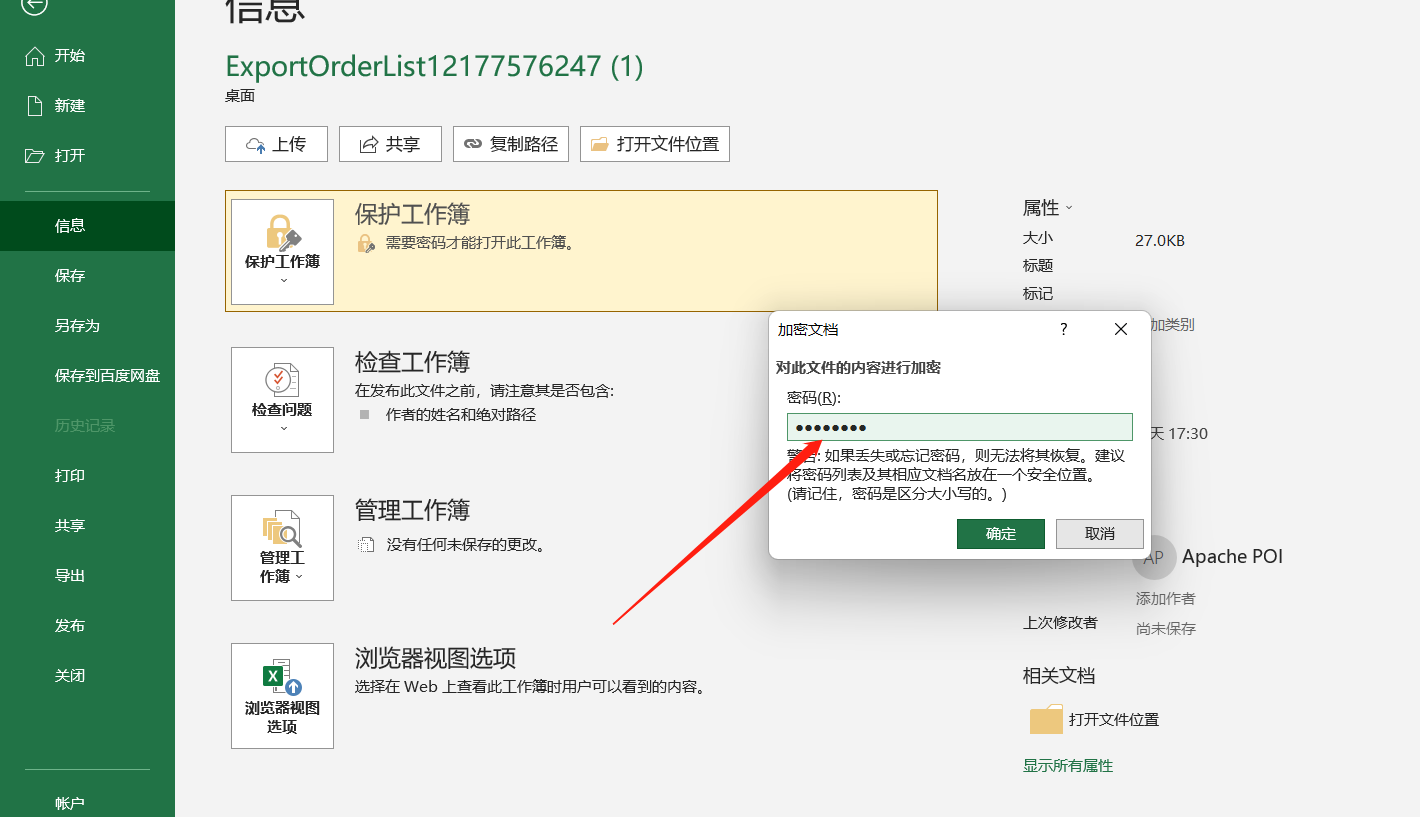1420x817 pixels.
Task: Click the Upload (上传) cloud button
Action: click(276, 144)
